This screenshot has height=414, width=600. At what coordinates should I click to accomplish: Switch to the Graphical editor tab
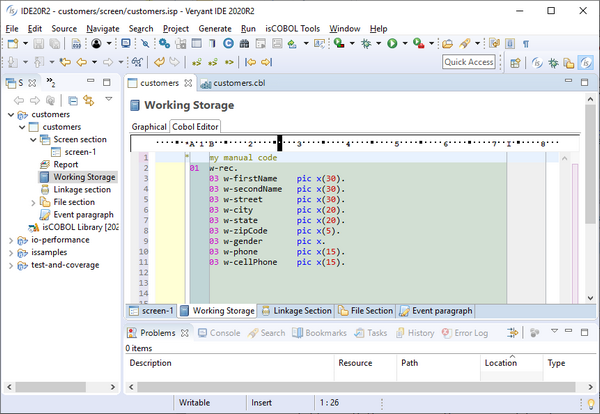[x=149, y=127]
